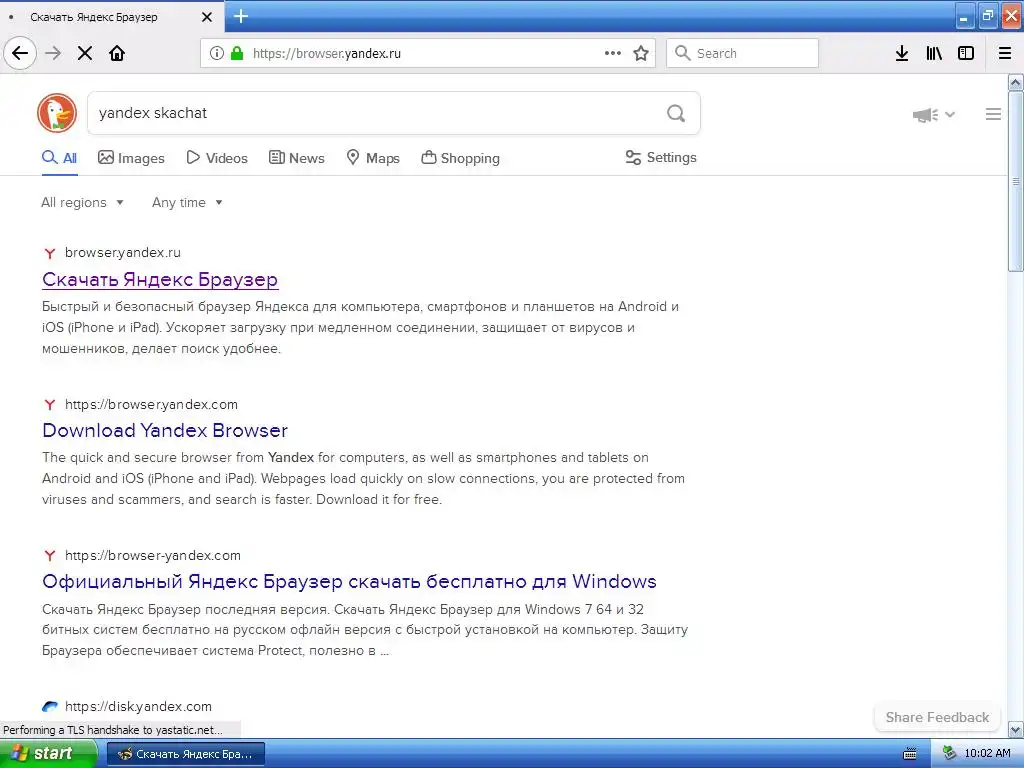Click the browser.yandex.ru result URL
Screen dimensions: 1024x768
pos(123,253)
